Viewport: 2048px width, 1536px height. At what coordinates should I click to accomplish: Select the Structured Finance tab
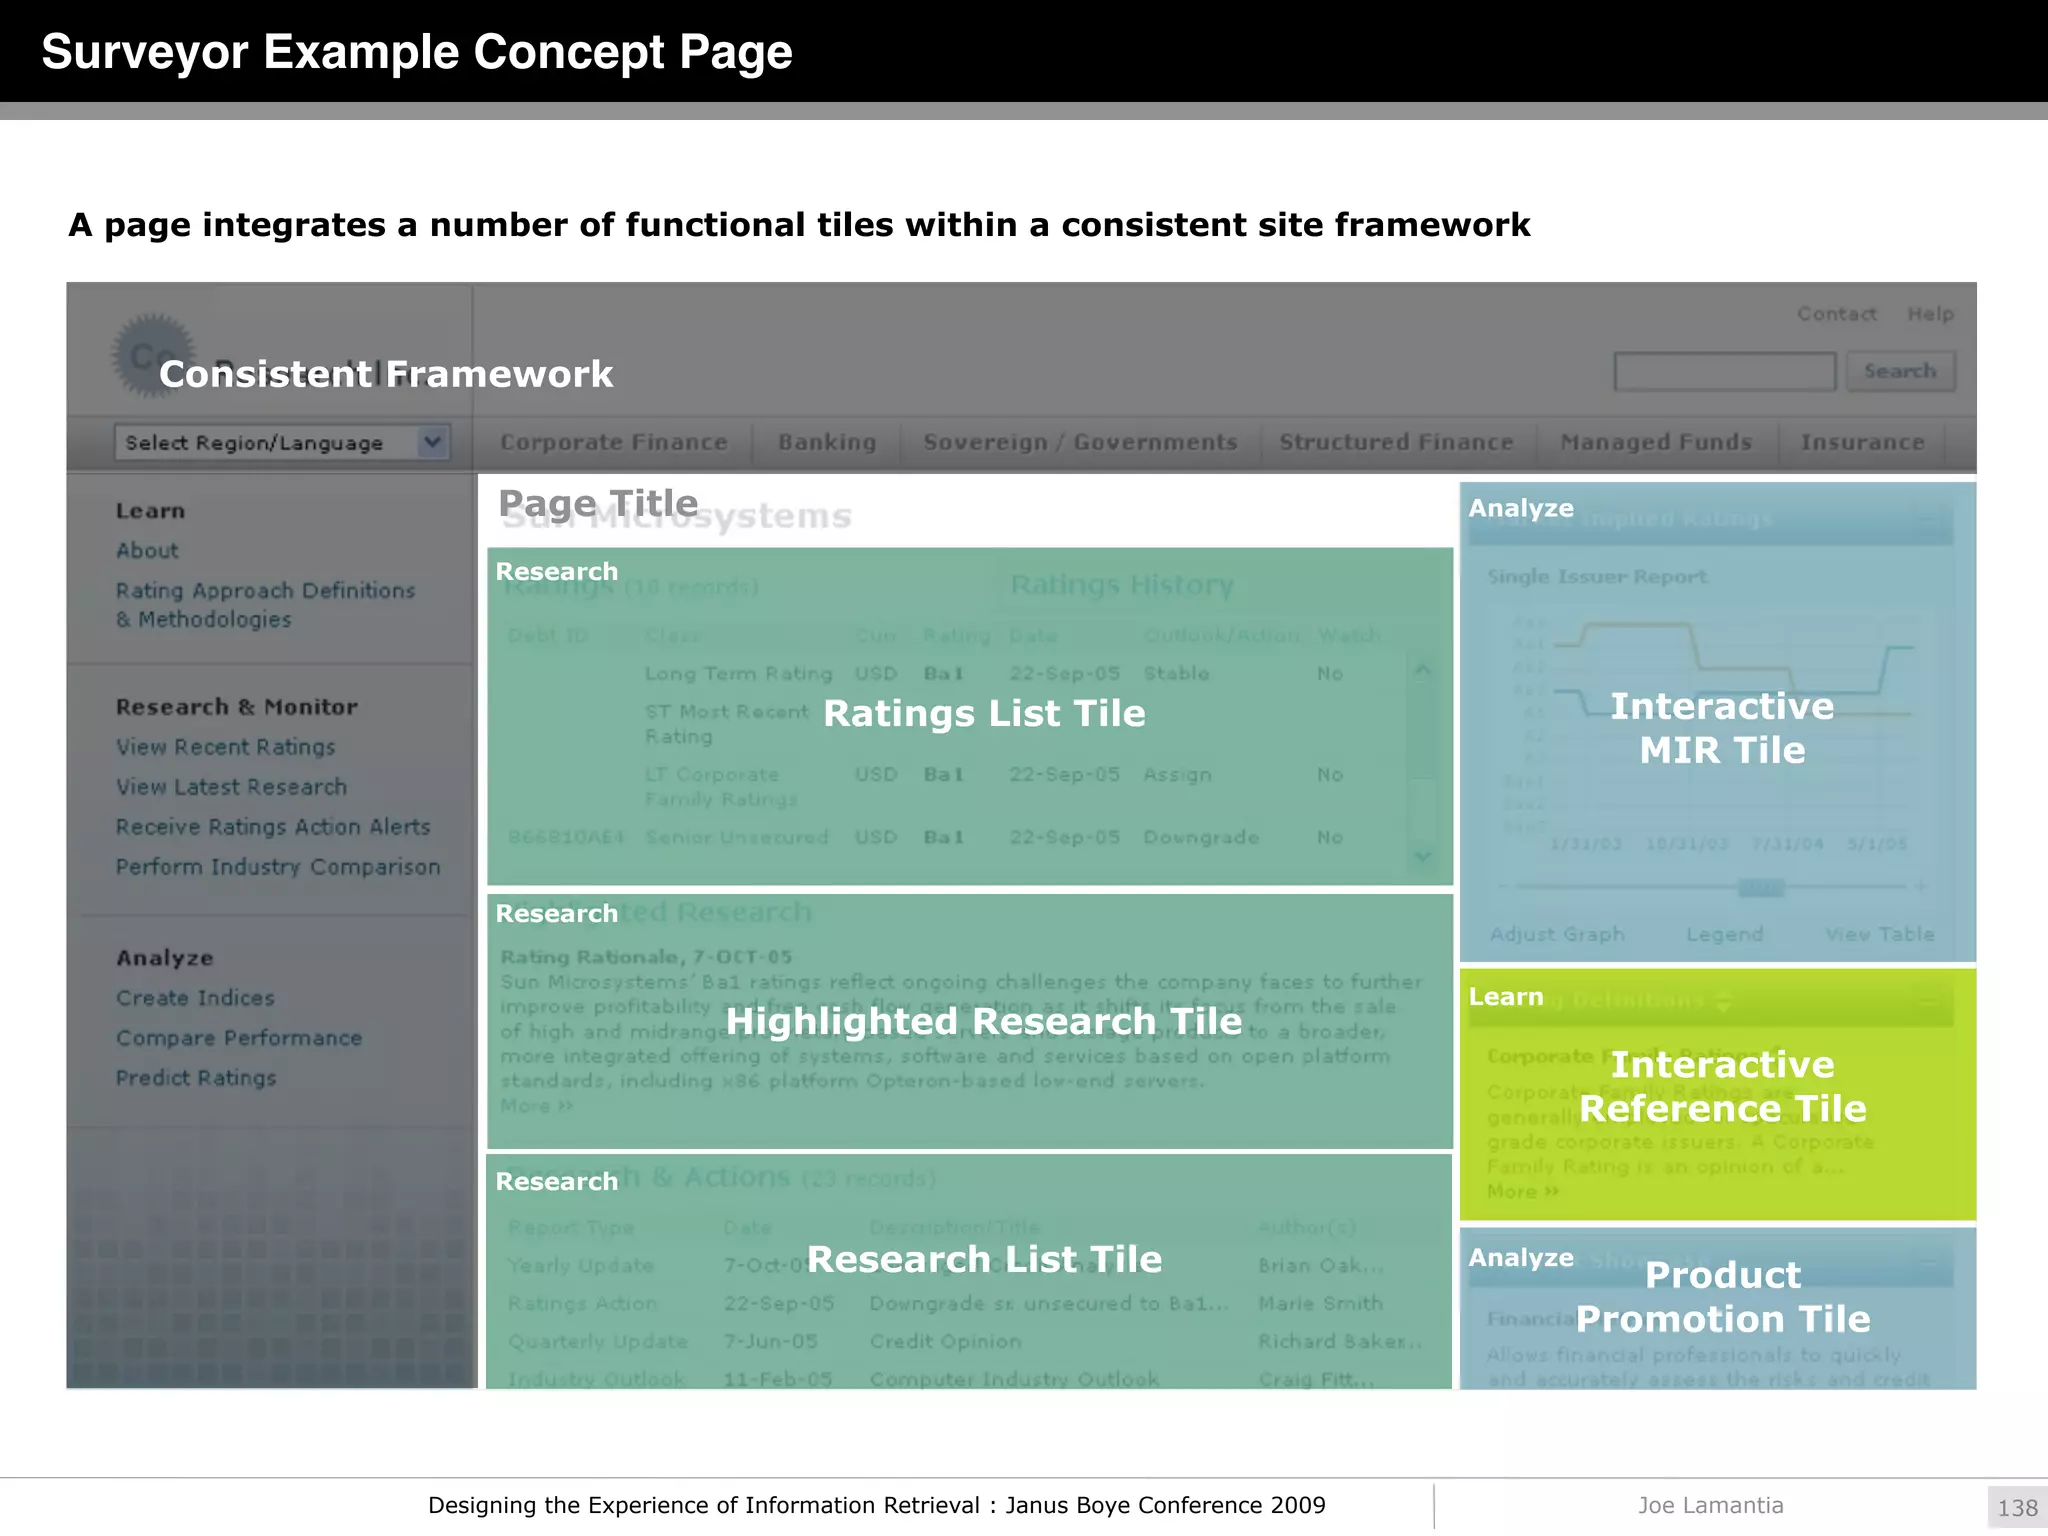point(1396,442)
